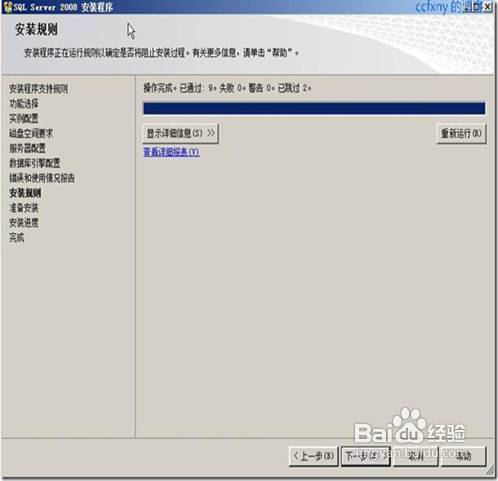The height and width of the screenshot is (481, 498).
Task: Open the 查看详细报表 report link
Action: click(x=171, y=152)
